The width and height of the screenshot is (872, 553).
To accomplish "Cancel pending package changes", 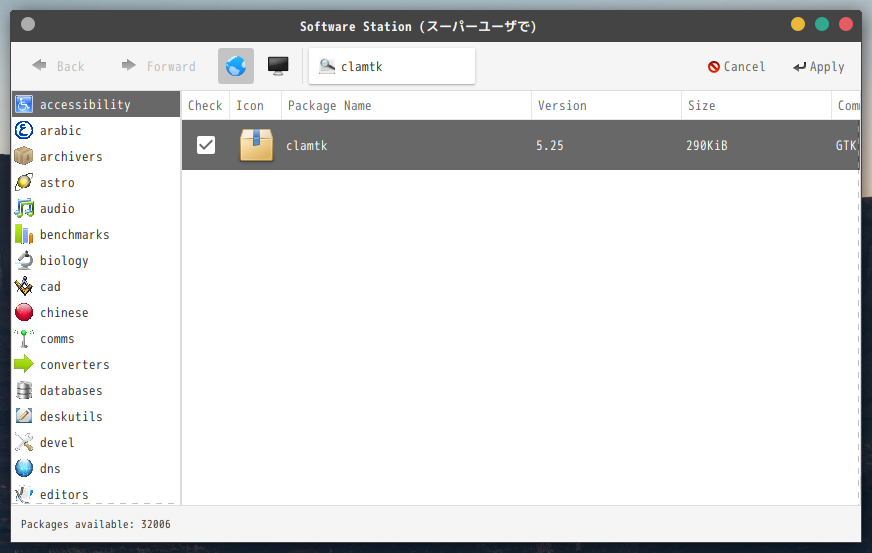I will coord(736,67).
